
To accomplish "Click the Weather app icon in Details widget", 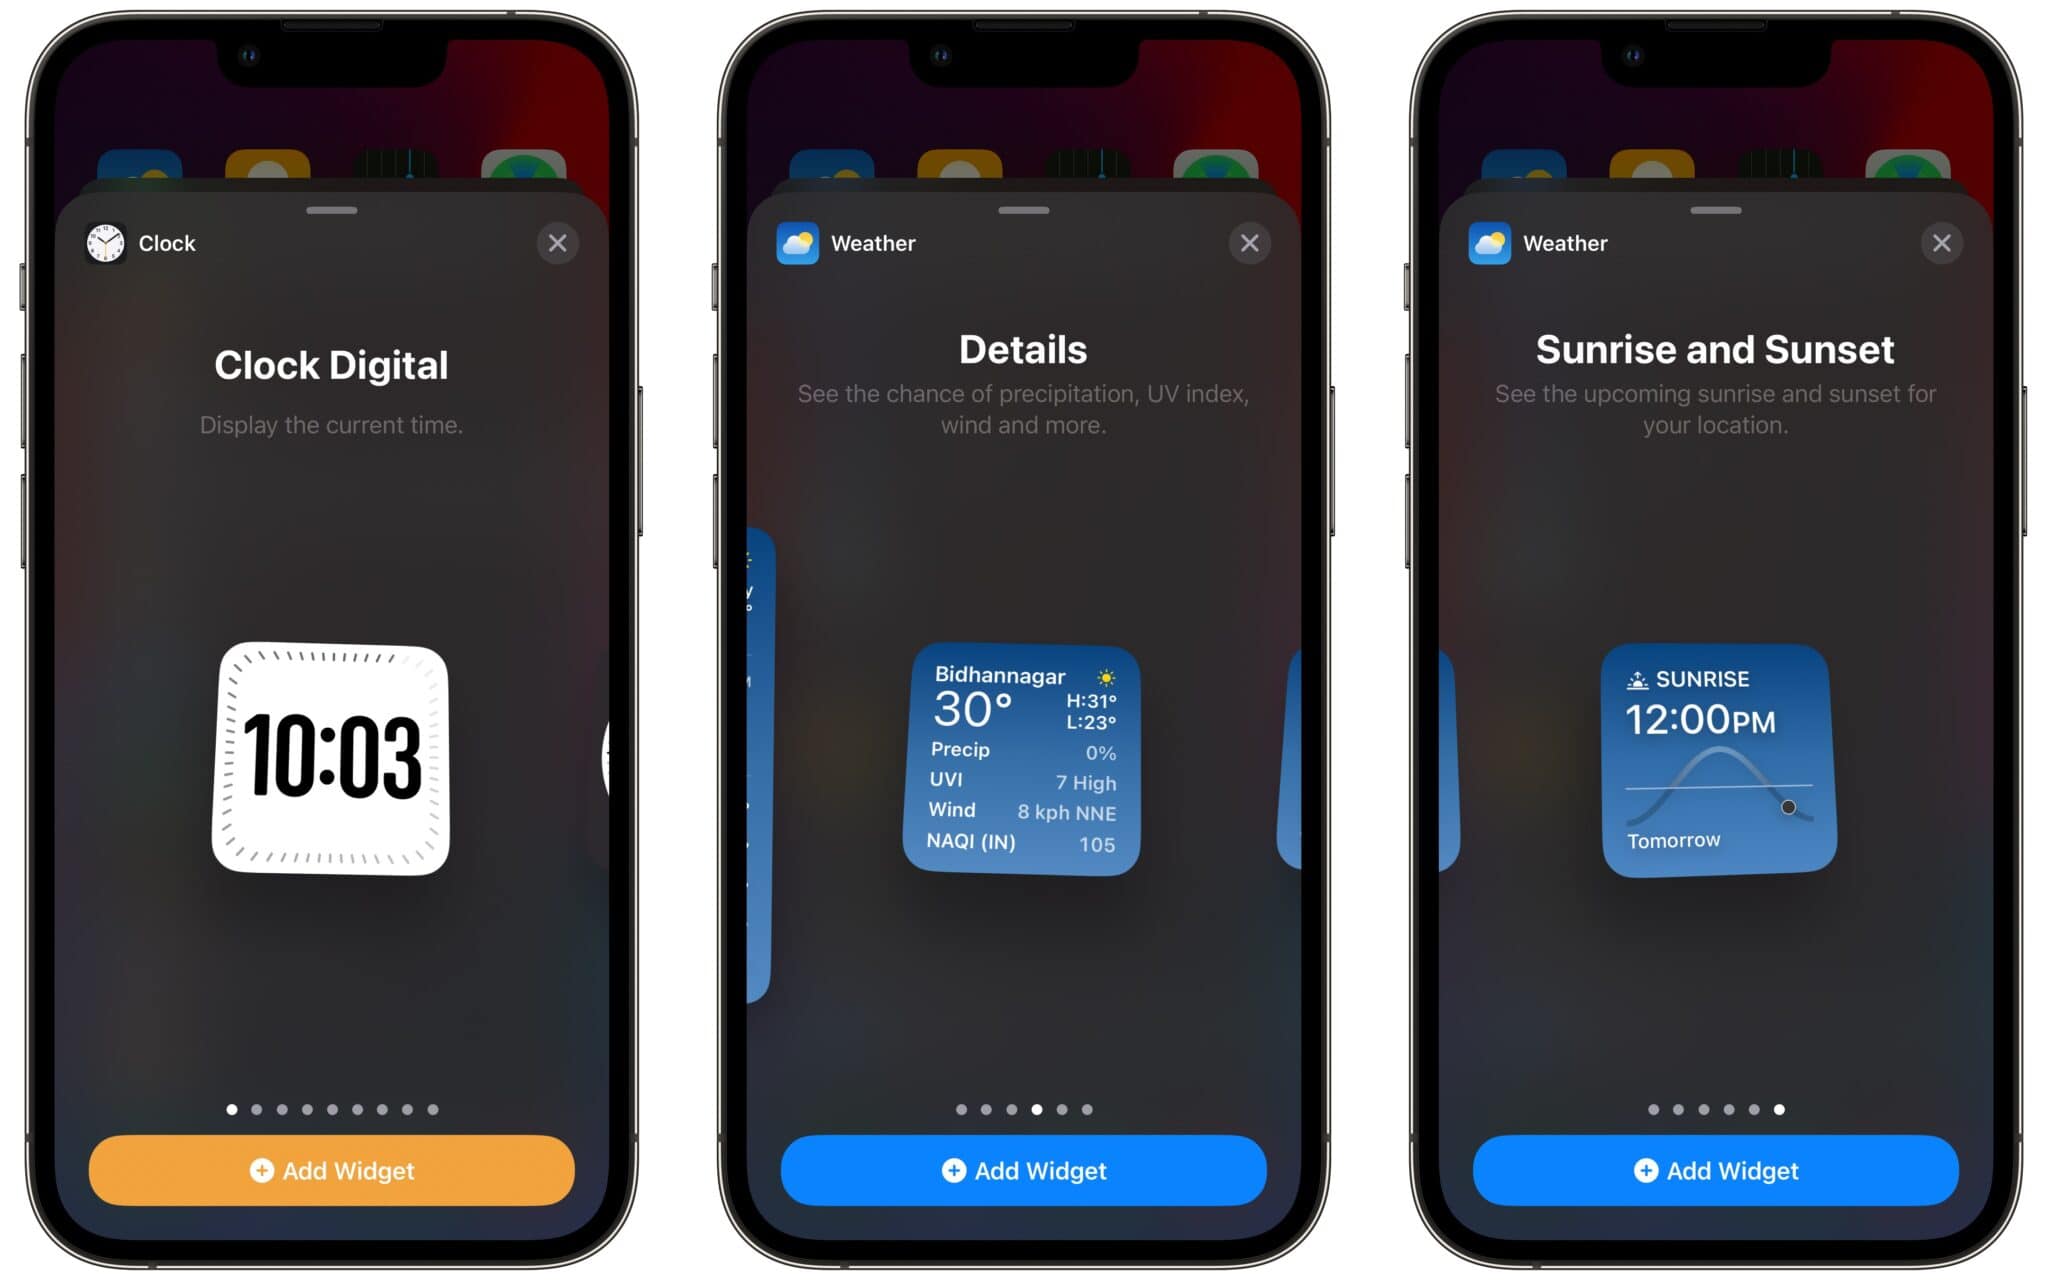I will click(799, 243).
